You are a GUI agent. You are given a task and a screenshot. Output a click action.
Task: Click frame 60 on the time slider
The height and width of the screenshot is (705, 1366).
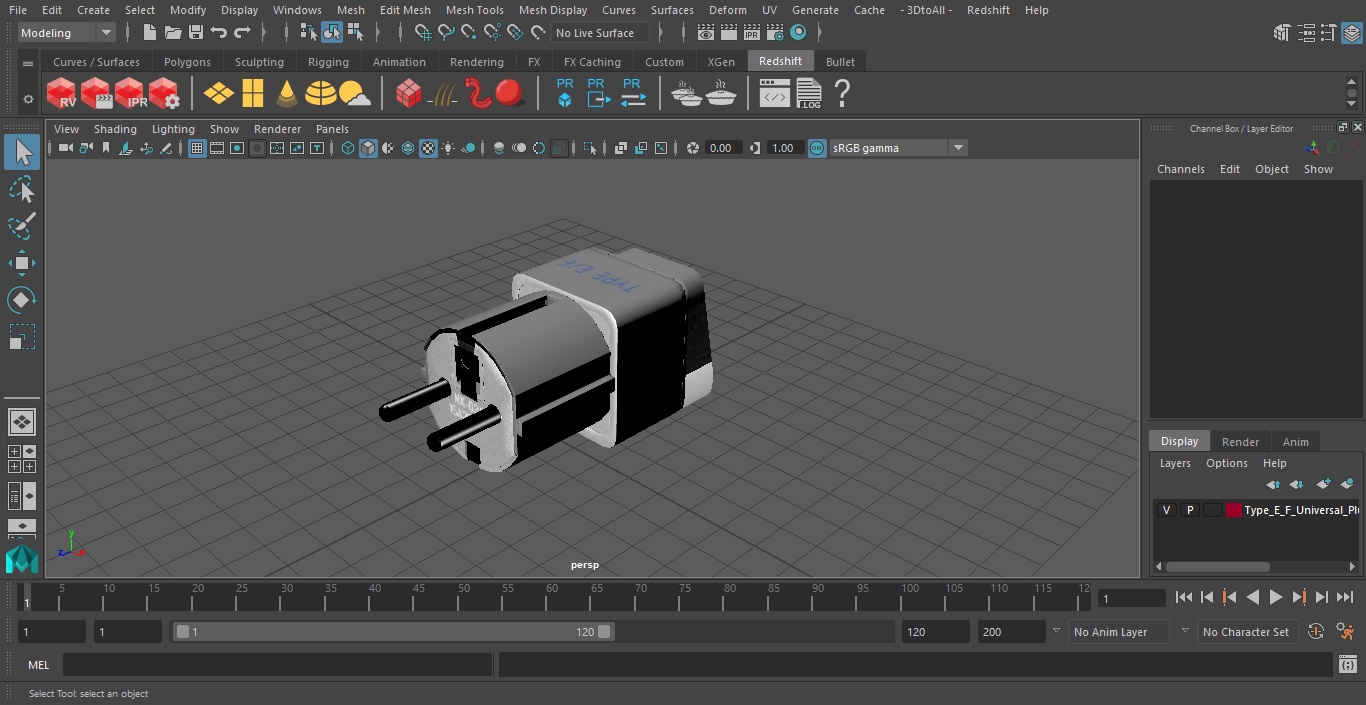click(x=552, y=598)
